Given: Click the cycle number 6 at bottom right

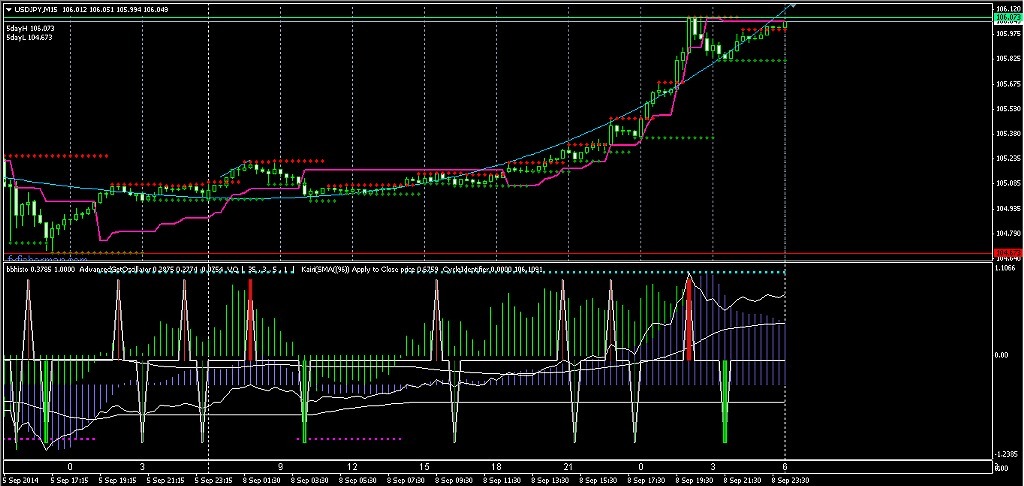Looking at the screenshot, I should [x=785, y=467].
